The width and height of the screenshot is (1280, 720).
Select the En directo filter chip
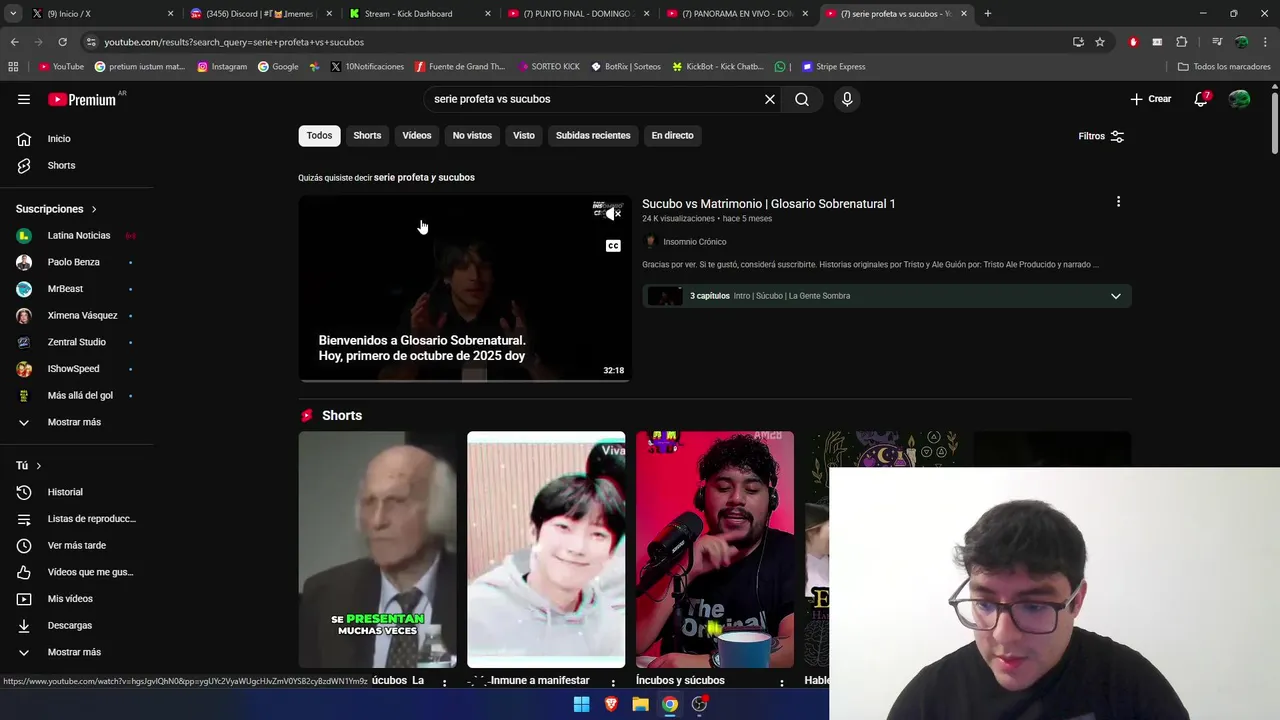(672, 135)
